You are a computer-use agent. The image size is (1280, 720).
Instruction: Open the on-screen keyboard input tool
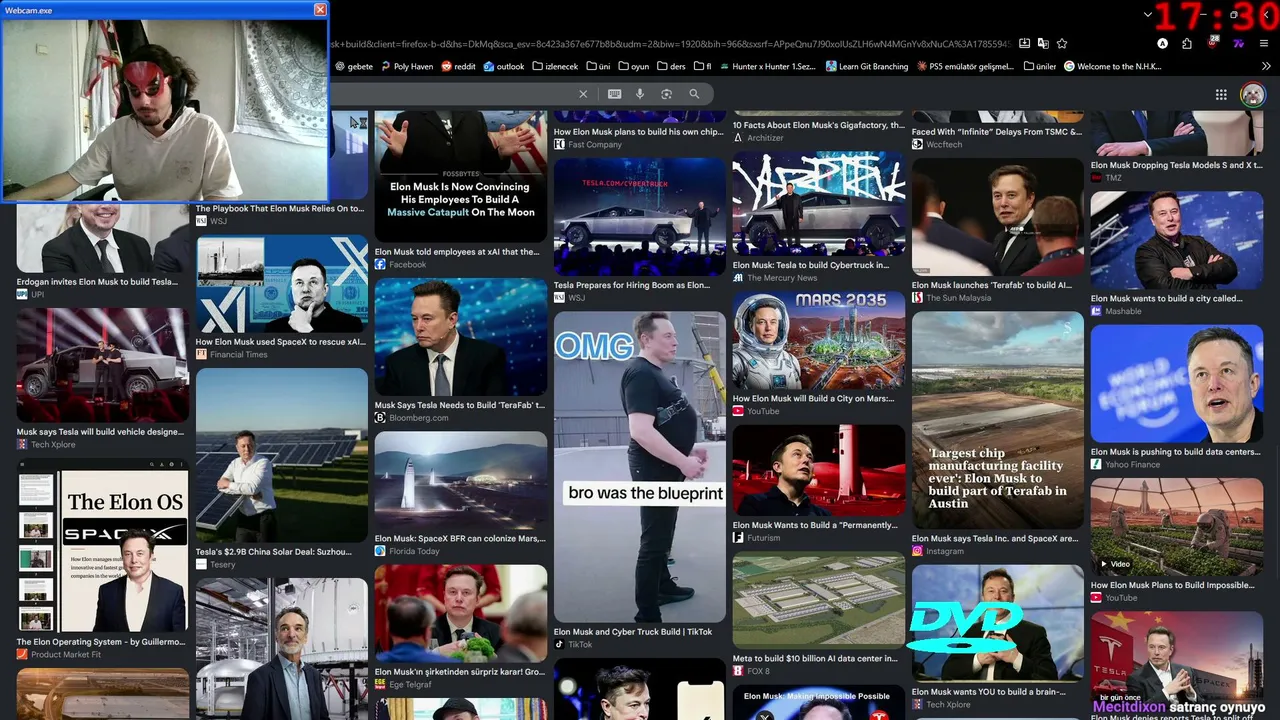614,94
